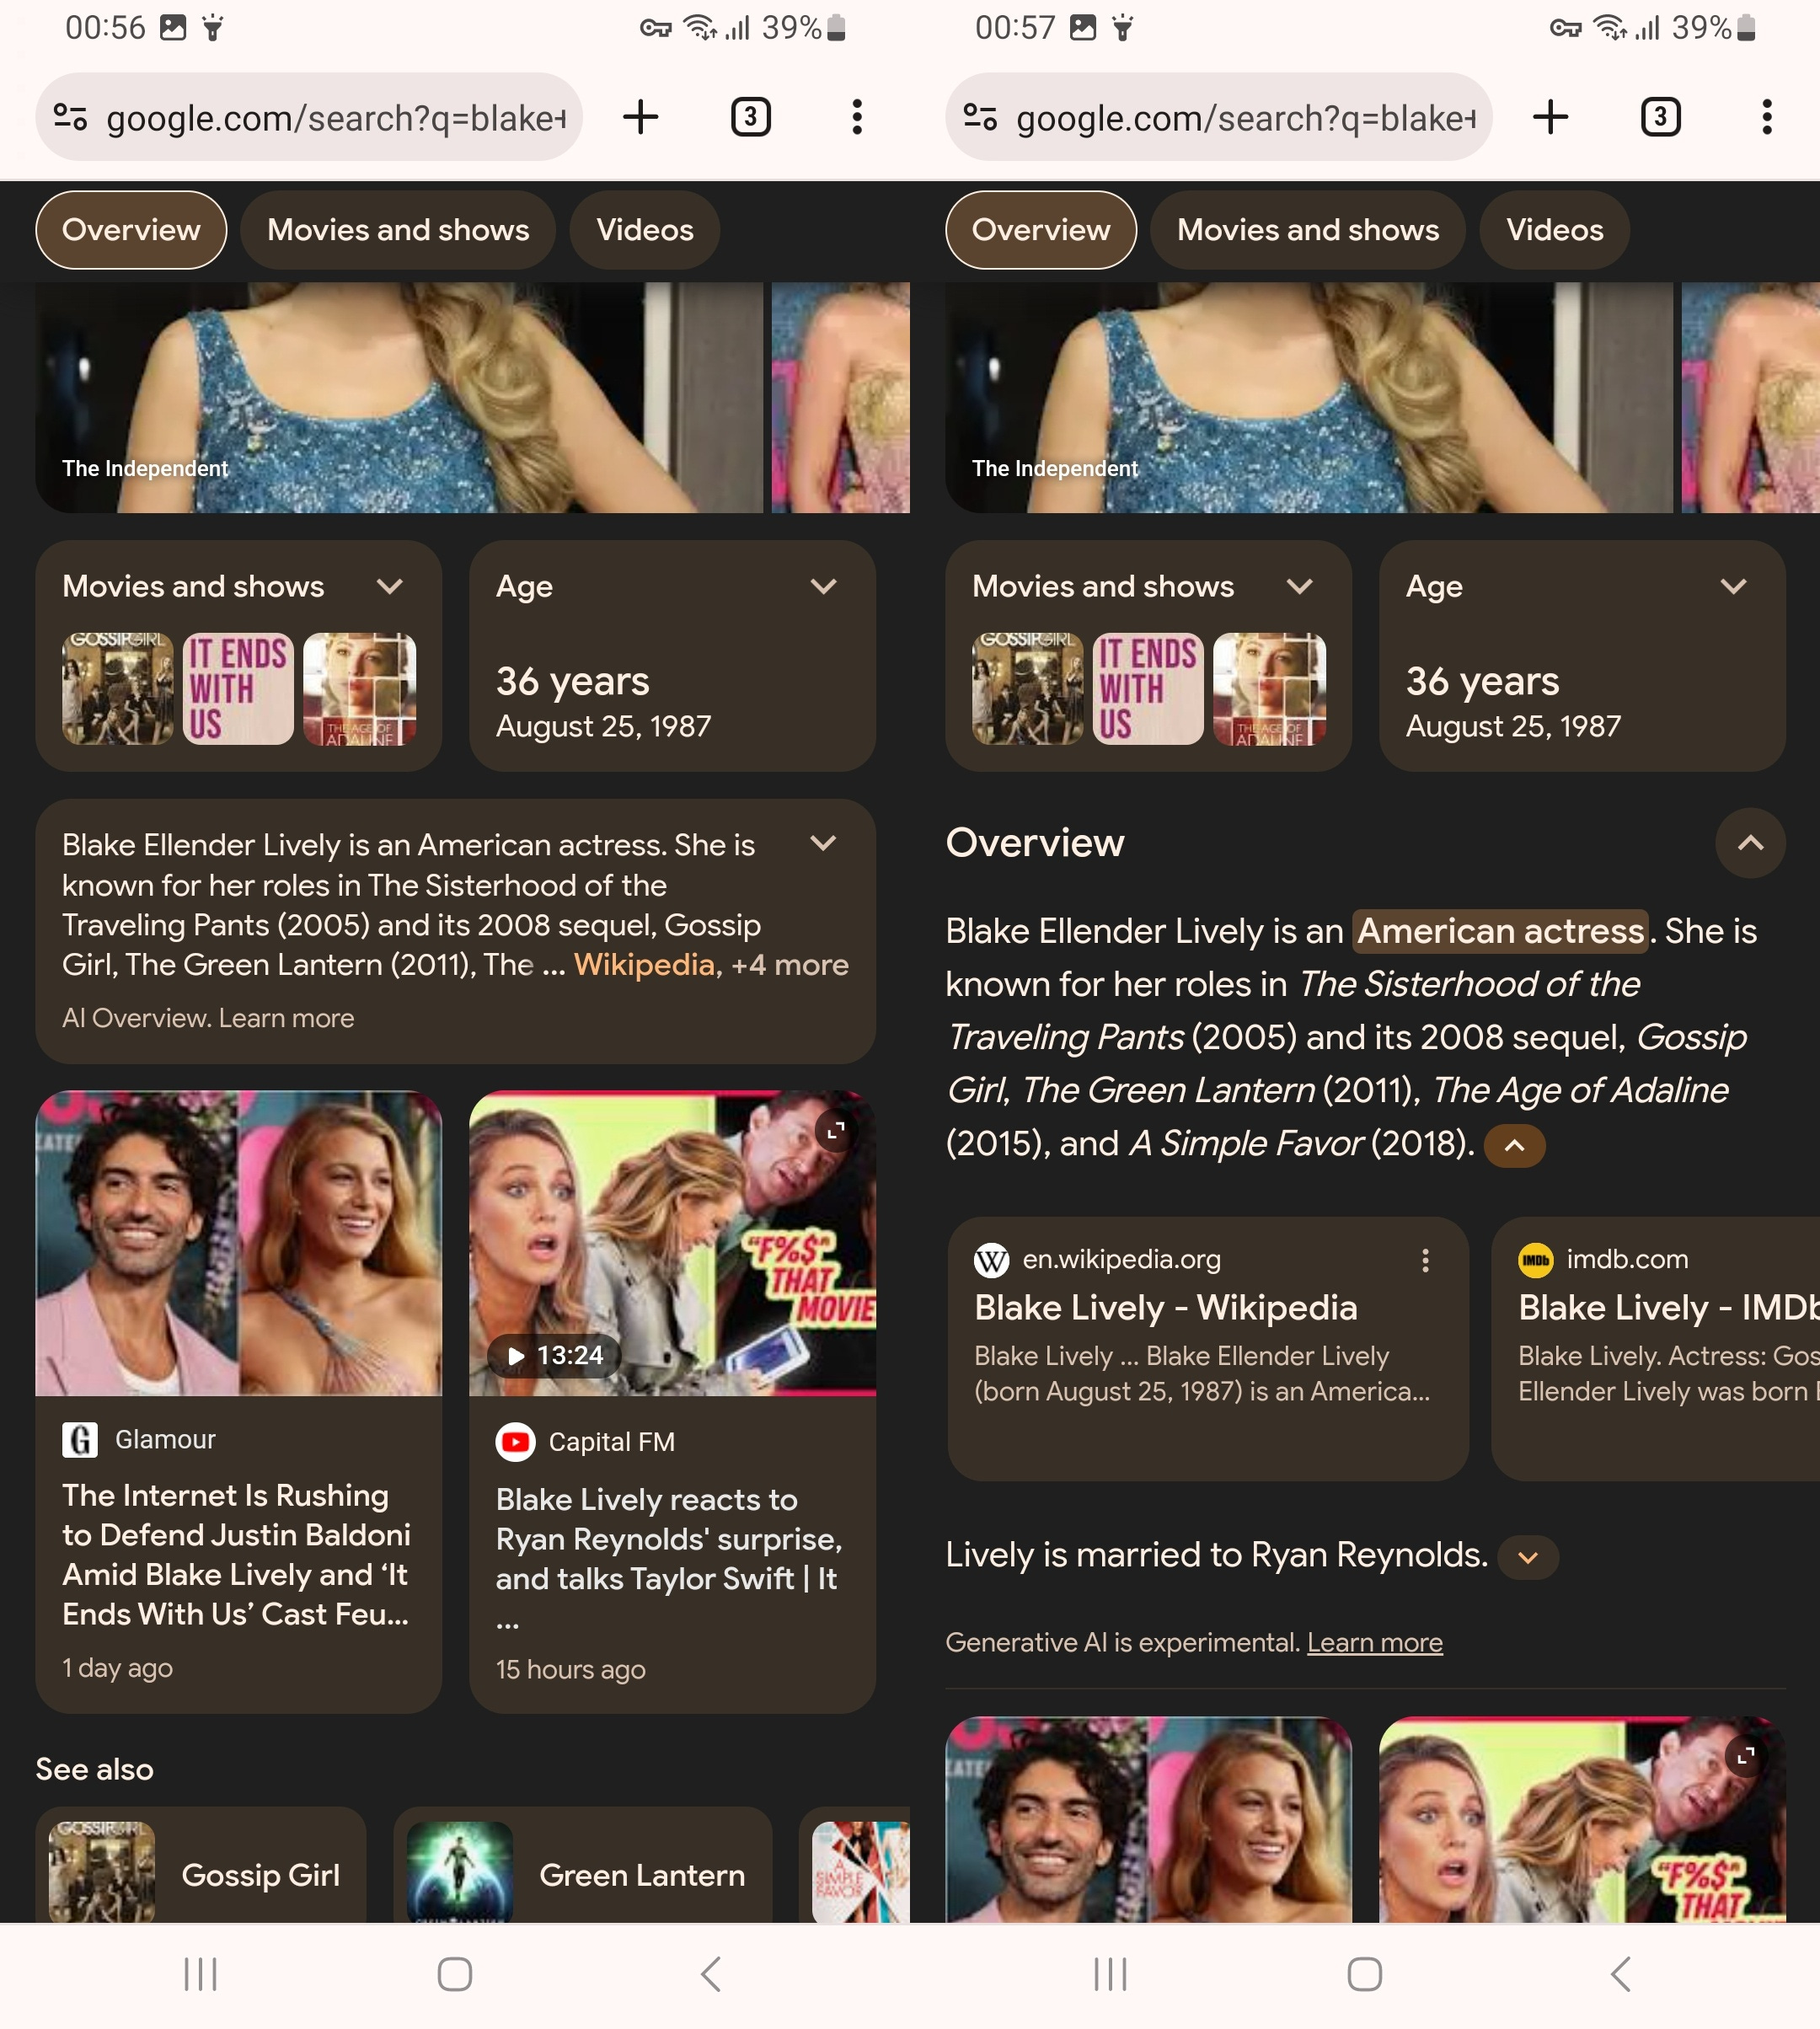1820x2029 pixels.
Task: Open new tab in right browser
Action: point(1550,117)
